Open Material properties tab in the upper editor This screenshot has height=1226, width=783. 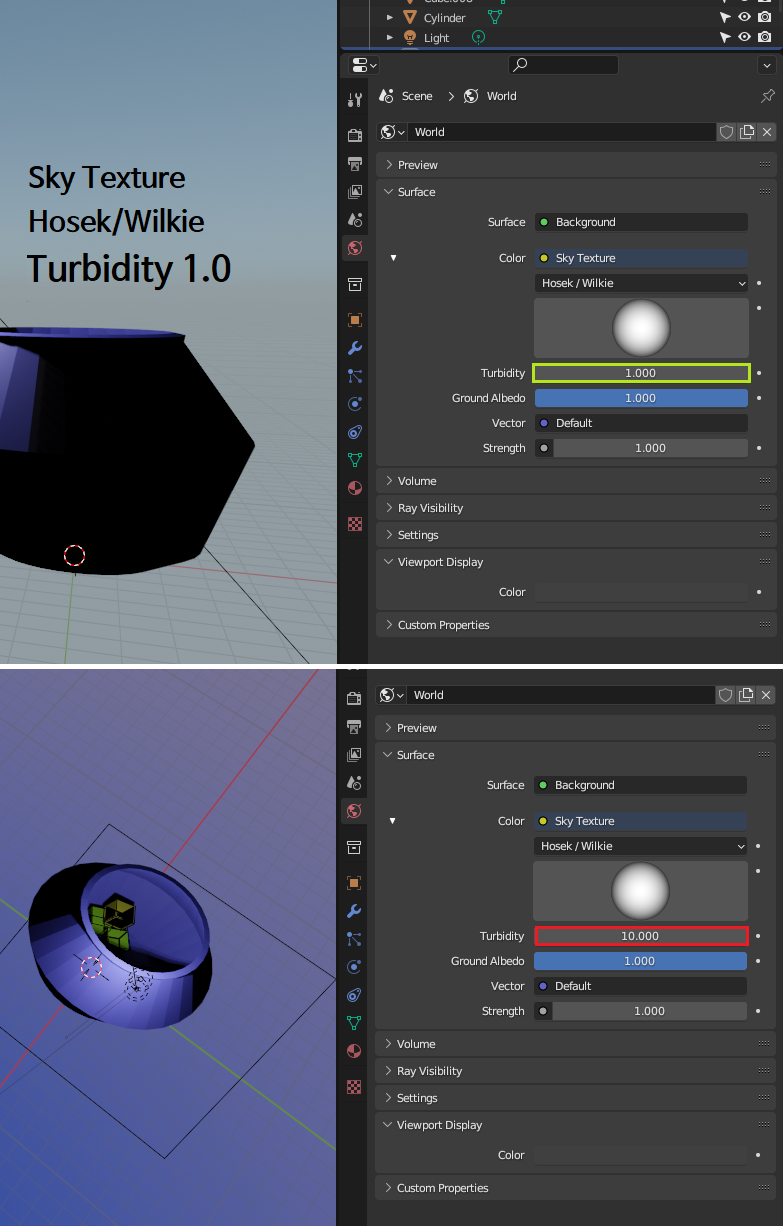click(x=355, y=488)
